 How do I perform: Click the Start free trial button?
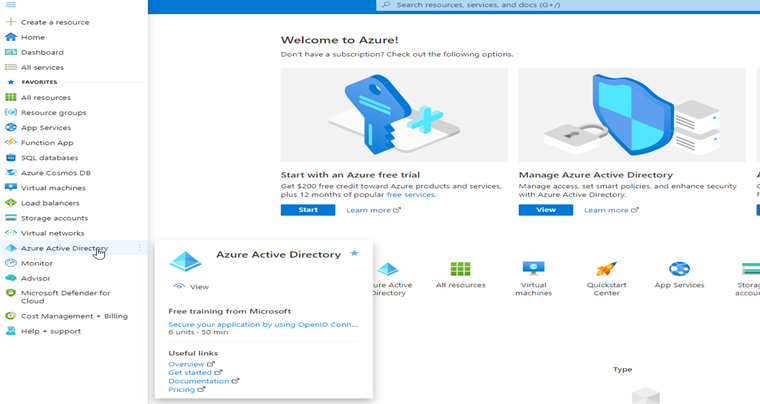[x=308, y=210]
